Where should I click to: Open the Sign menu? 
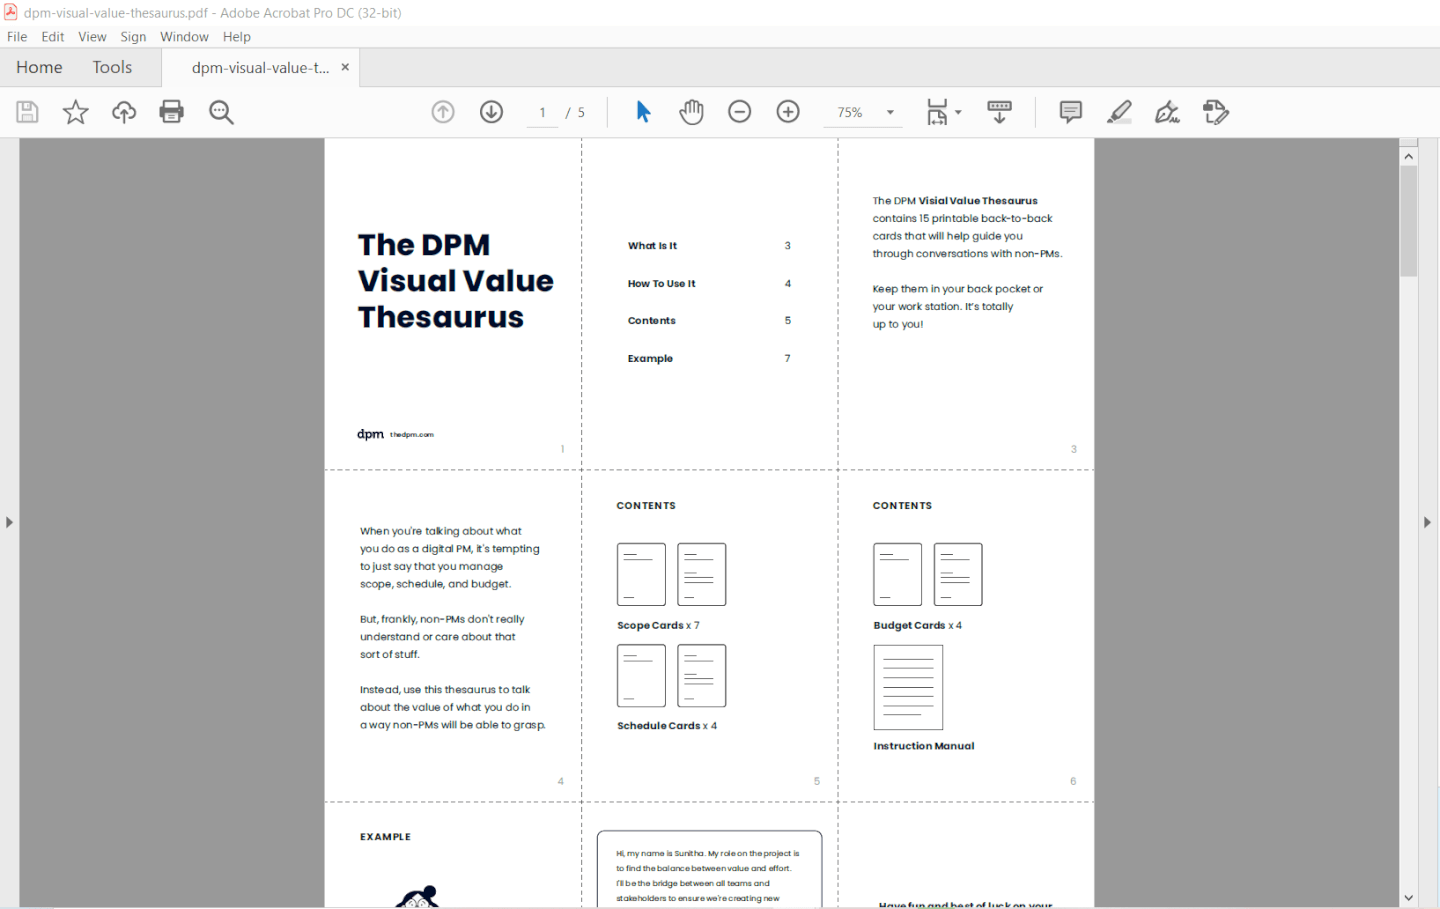pyautogui.click(x=133, y=37)
